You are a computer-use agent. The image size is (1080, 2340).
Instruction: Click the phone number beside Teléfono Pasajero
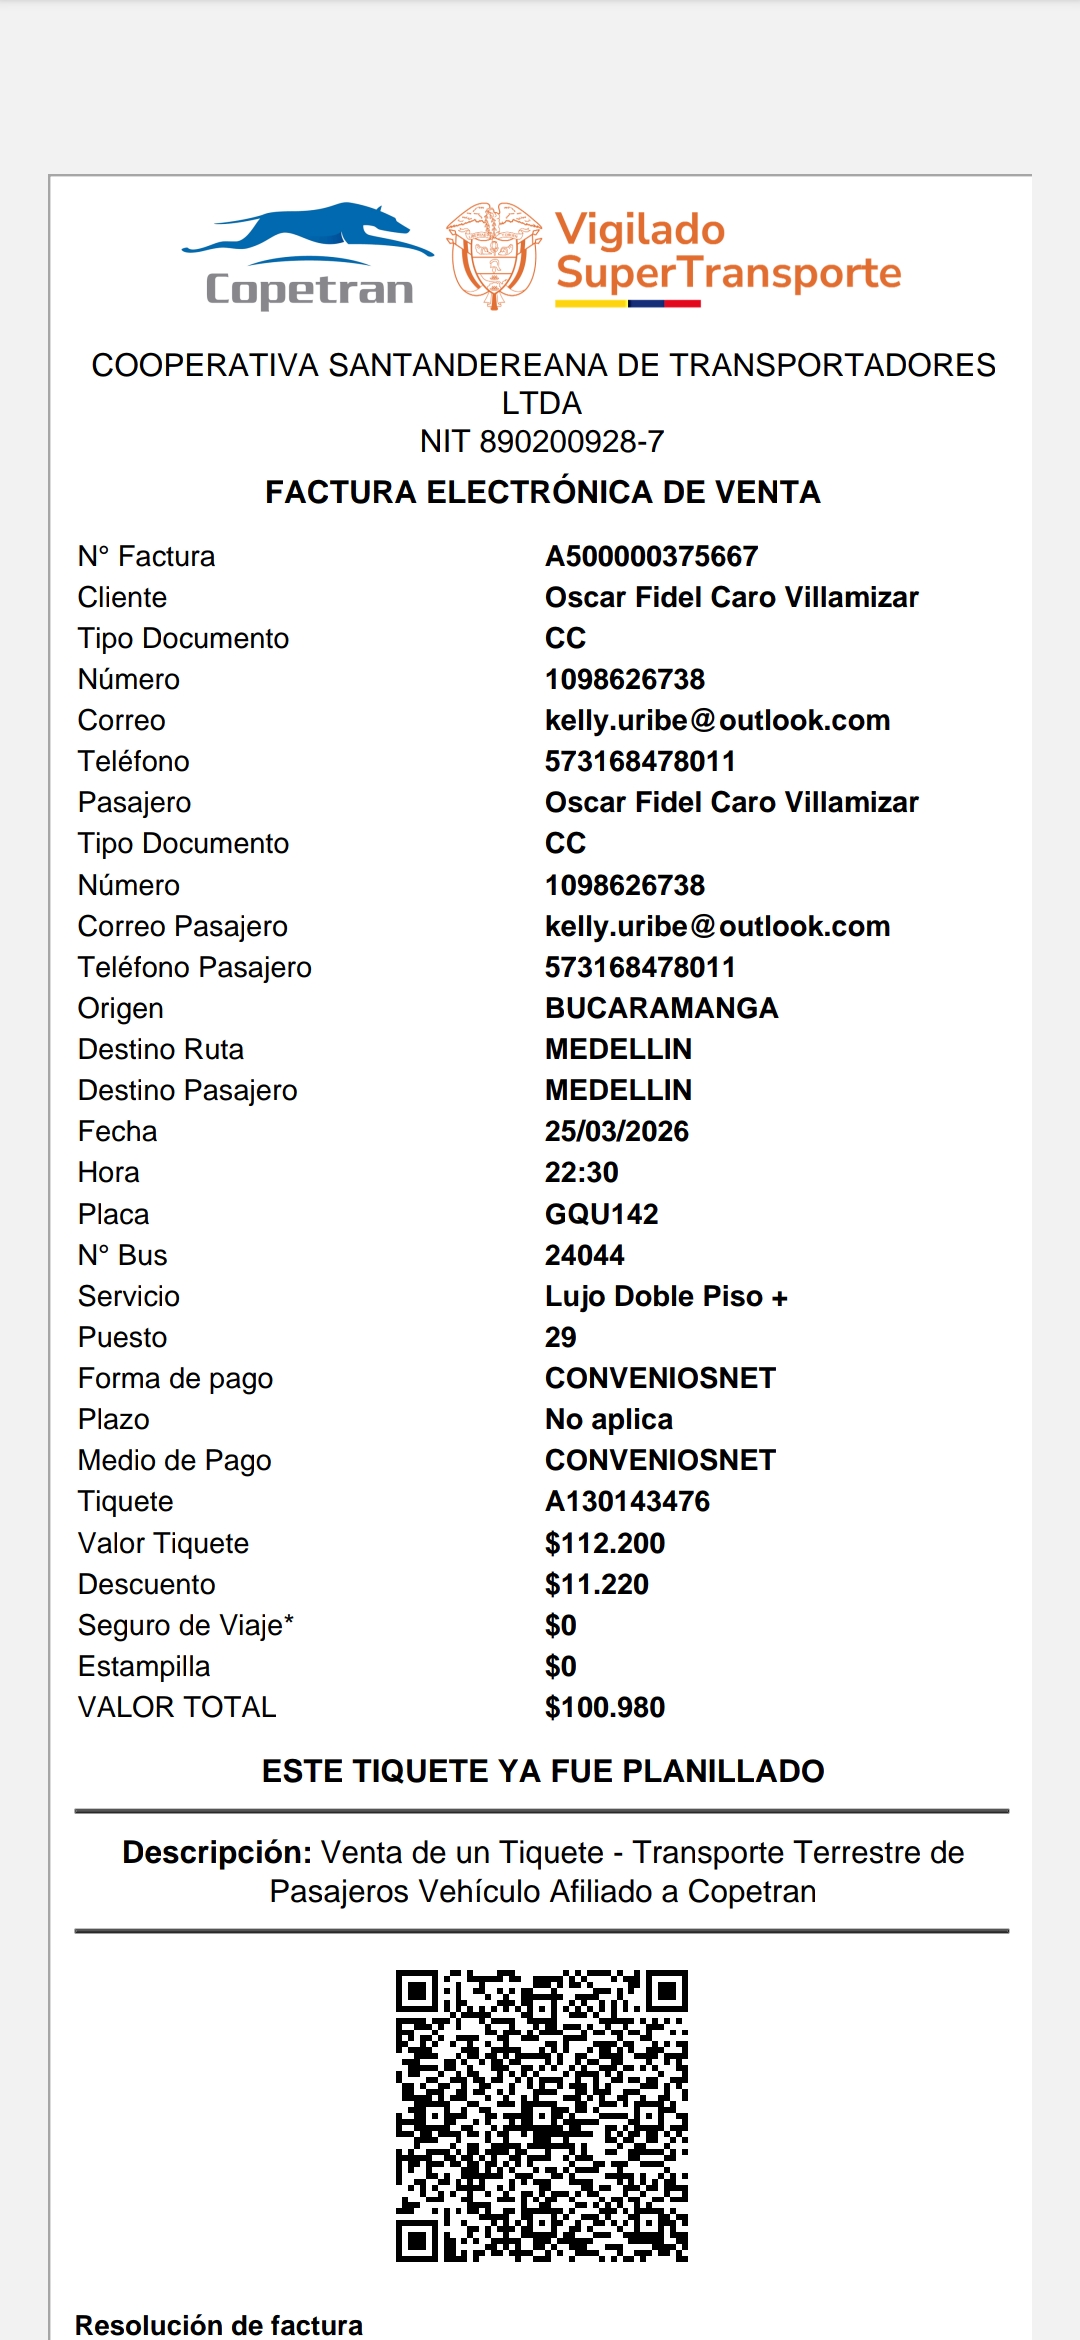point(640,967)
